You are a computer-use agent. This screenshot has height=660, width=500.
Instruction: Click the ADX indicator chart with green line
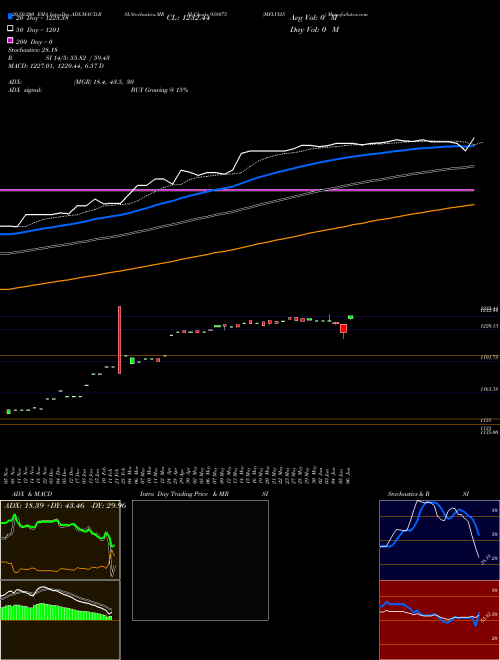pos(60,540)
